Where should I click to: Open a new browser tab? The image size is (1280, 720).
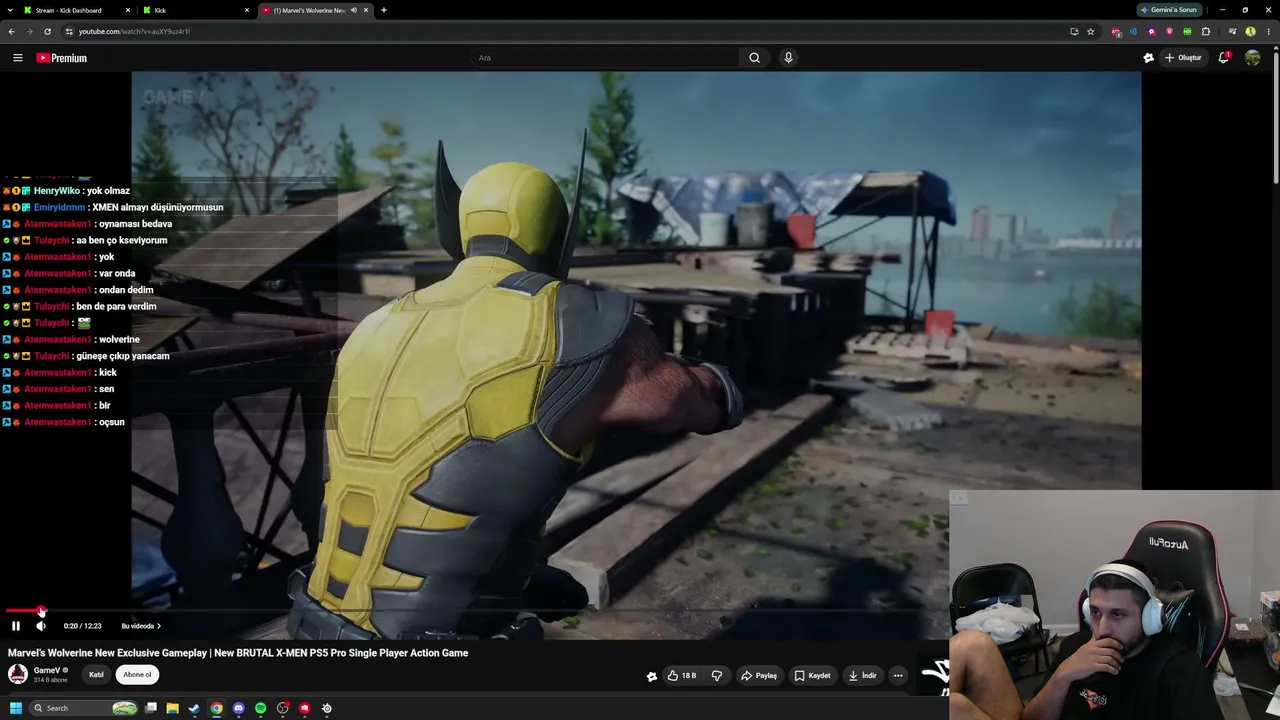pyautogui.click(x=384, y=10)
